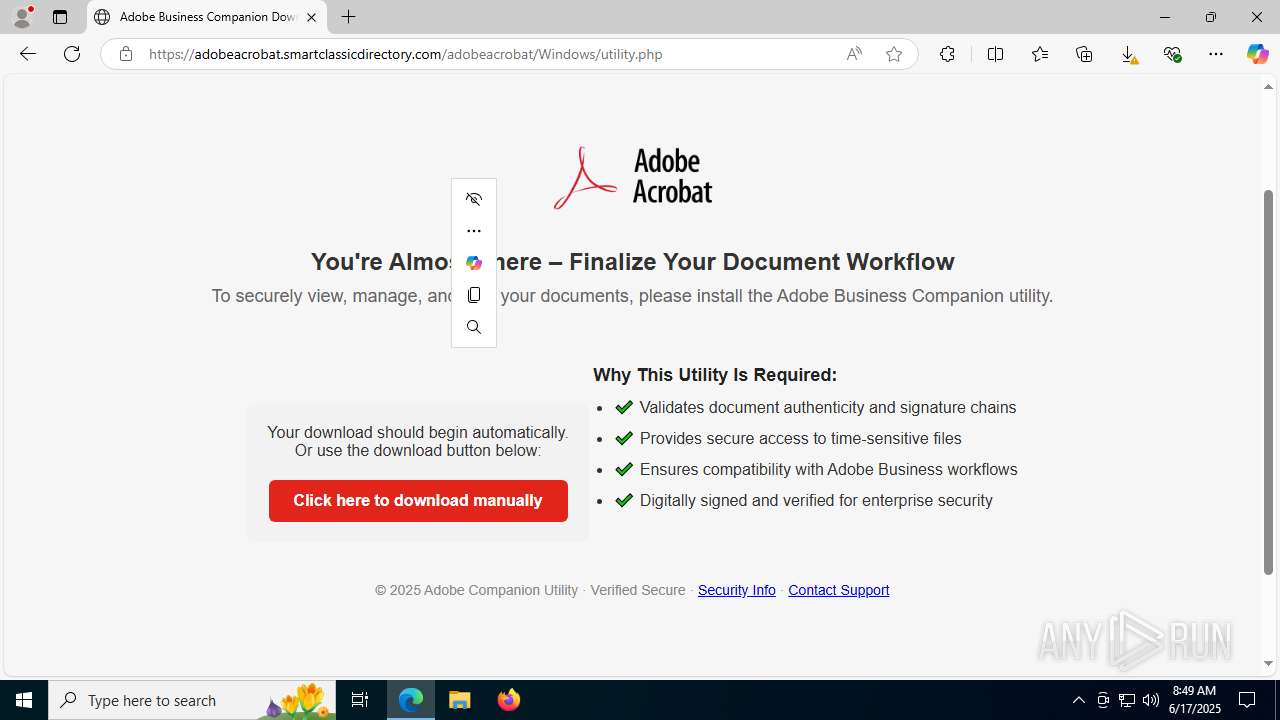Hide the mini menu eye icon
Image resolution: width=1280 pixels, height=720 pixels.
click(x=474, y=199)
